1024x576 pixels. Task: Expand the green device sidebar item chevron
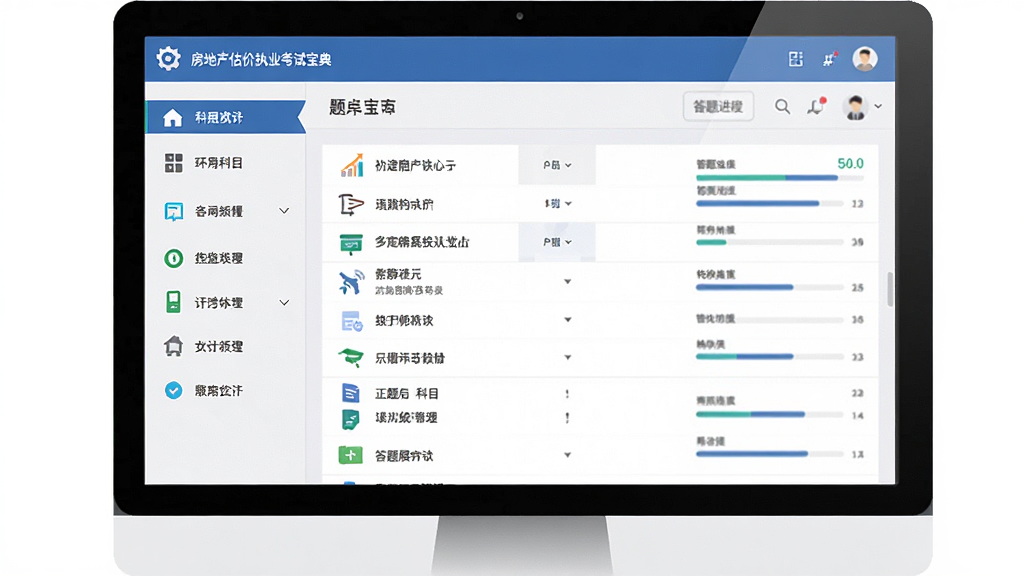284,302
